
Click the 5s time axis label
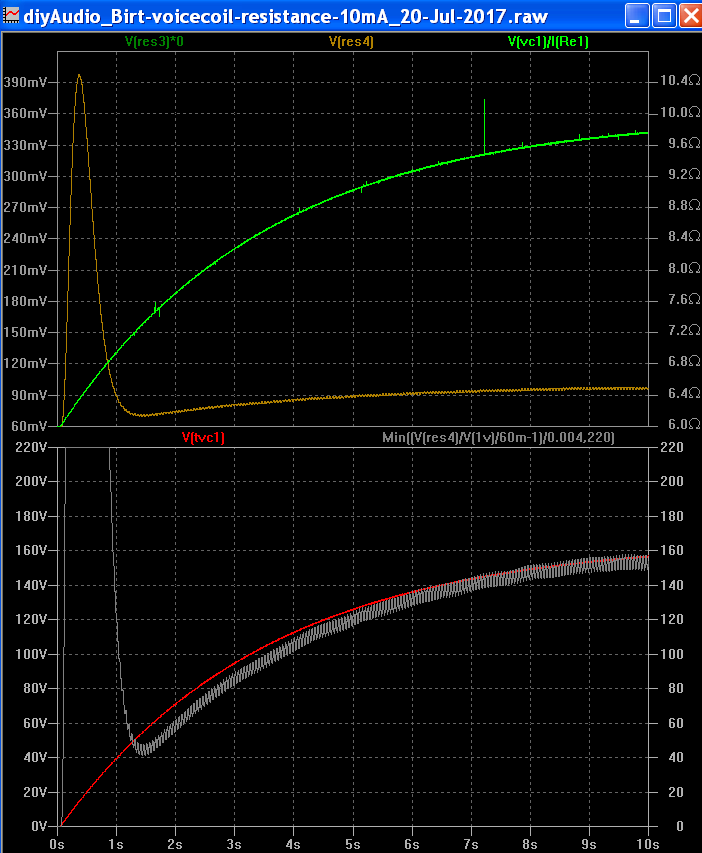(x=353, y=844)
